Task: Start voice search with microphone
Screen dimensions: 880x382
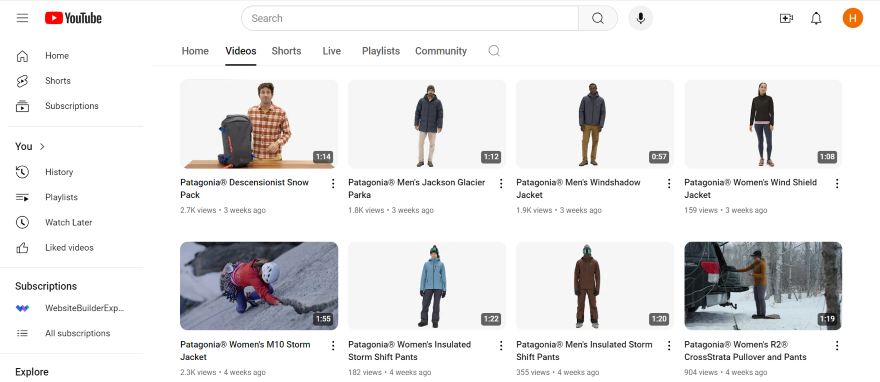Action: pos(640,18)
